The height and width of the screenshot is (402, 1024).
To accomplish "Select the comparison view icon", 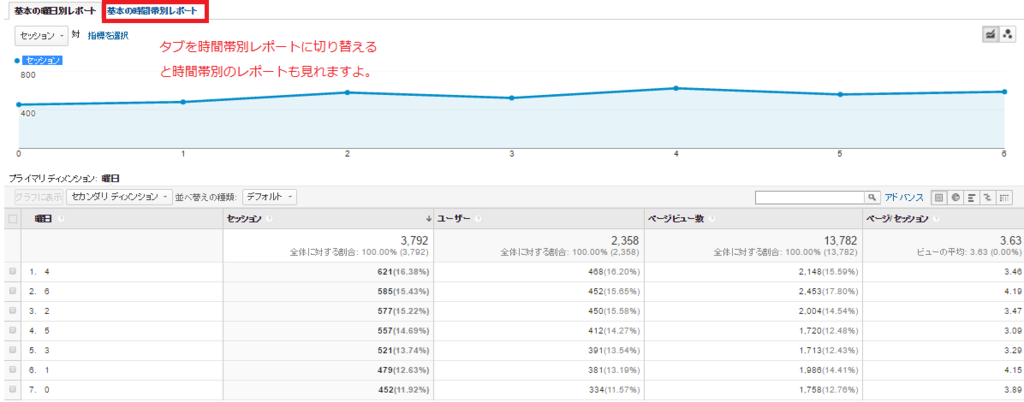I will pyautogui.click(x=988, y=197).
